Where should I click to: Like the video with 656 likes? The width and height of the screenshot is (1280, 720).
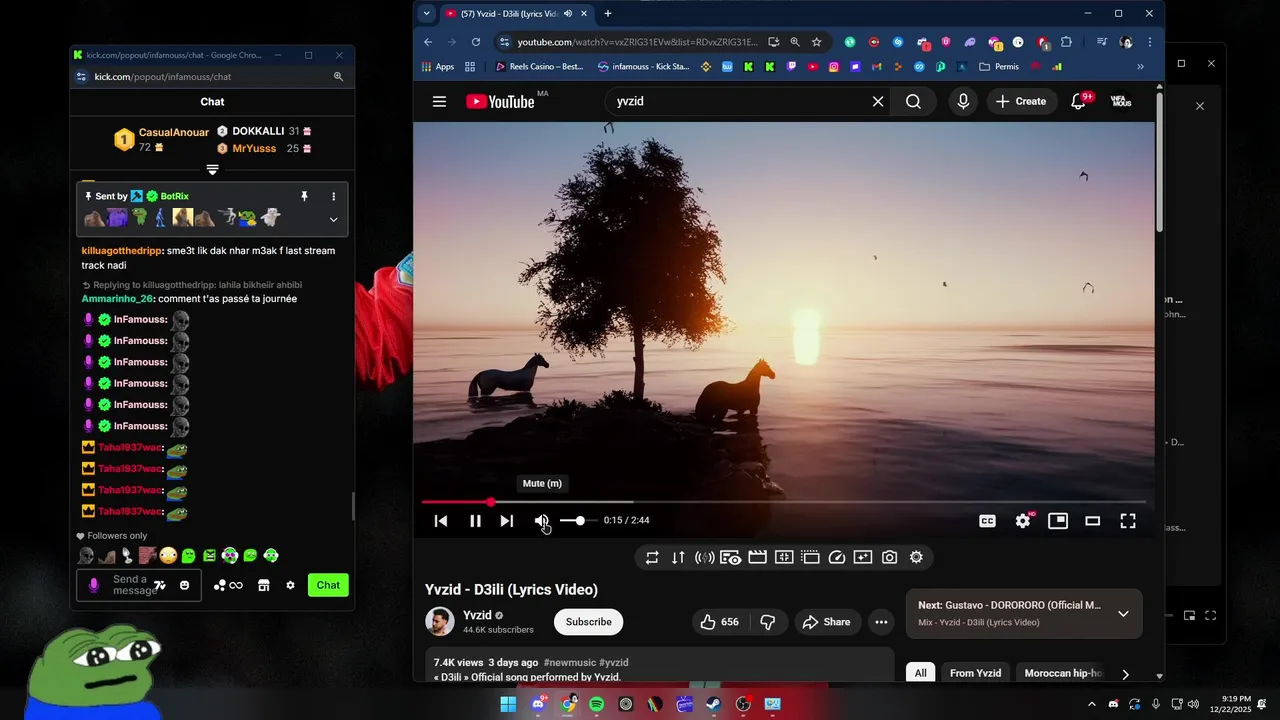coord(719,622)
